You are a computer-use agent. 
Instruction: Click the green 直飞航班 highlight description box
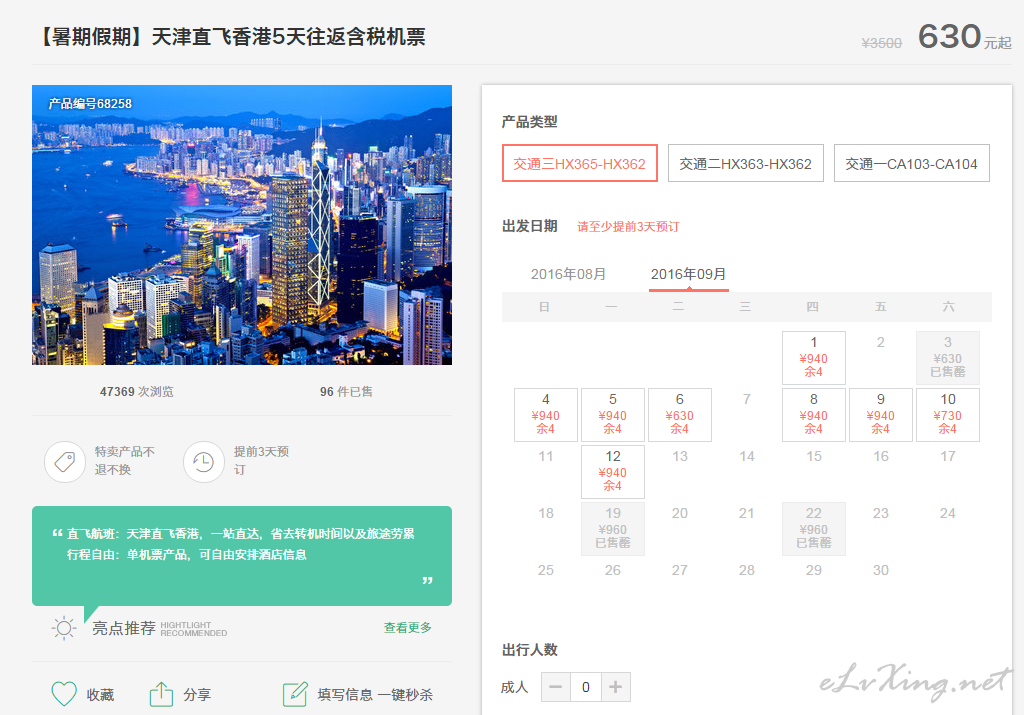tap(242, 556)
